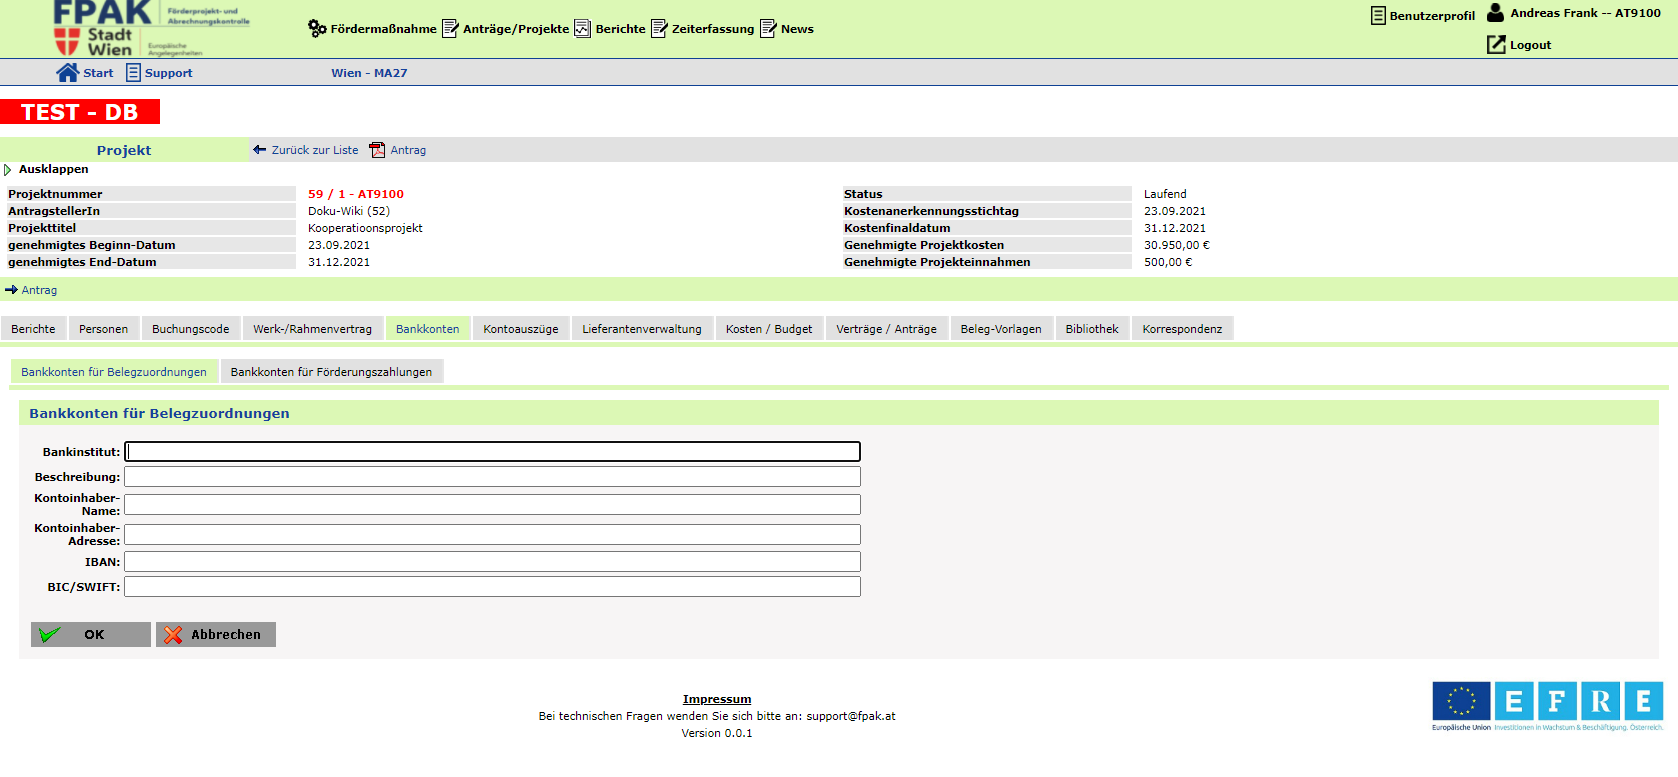
Task: Click the Zeiterfassung document icon
Action: 659,28
